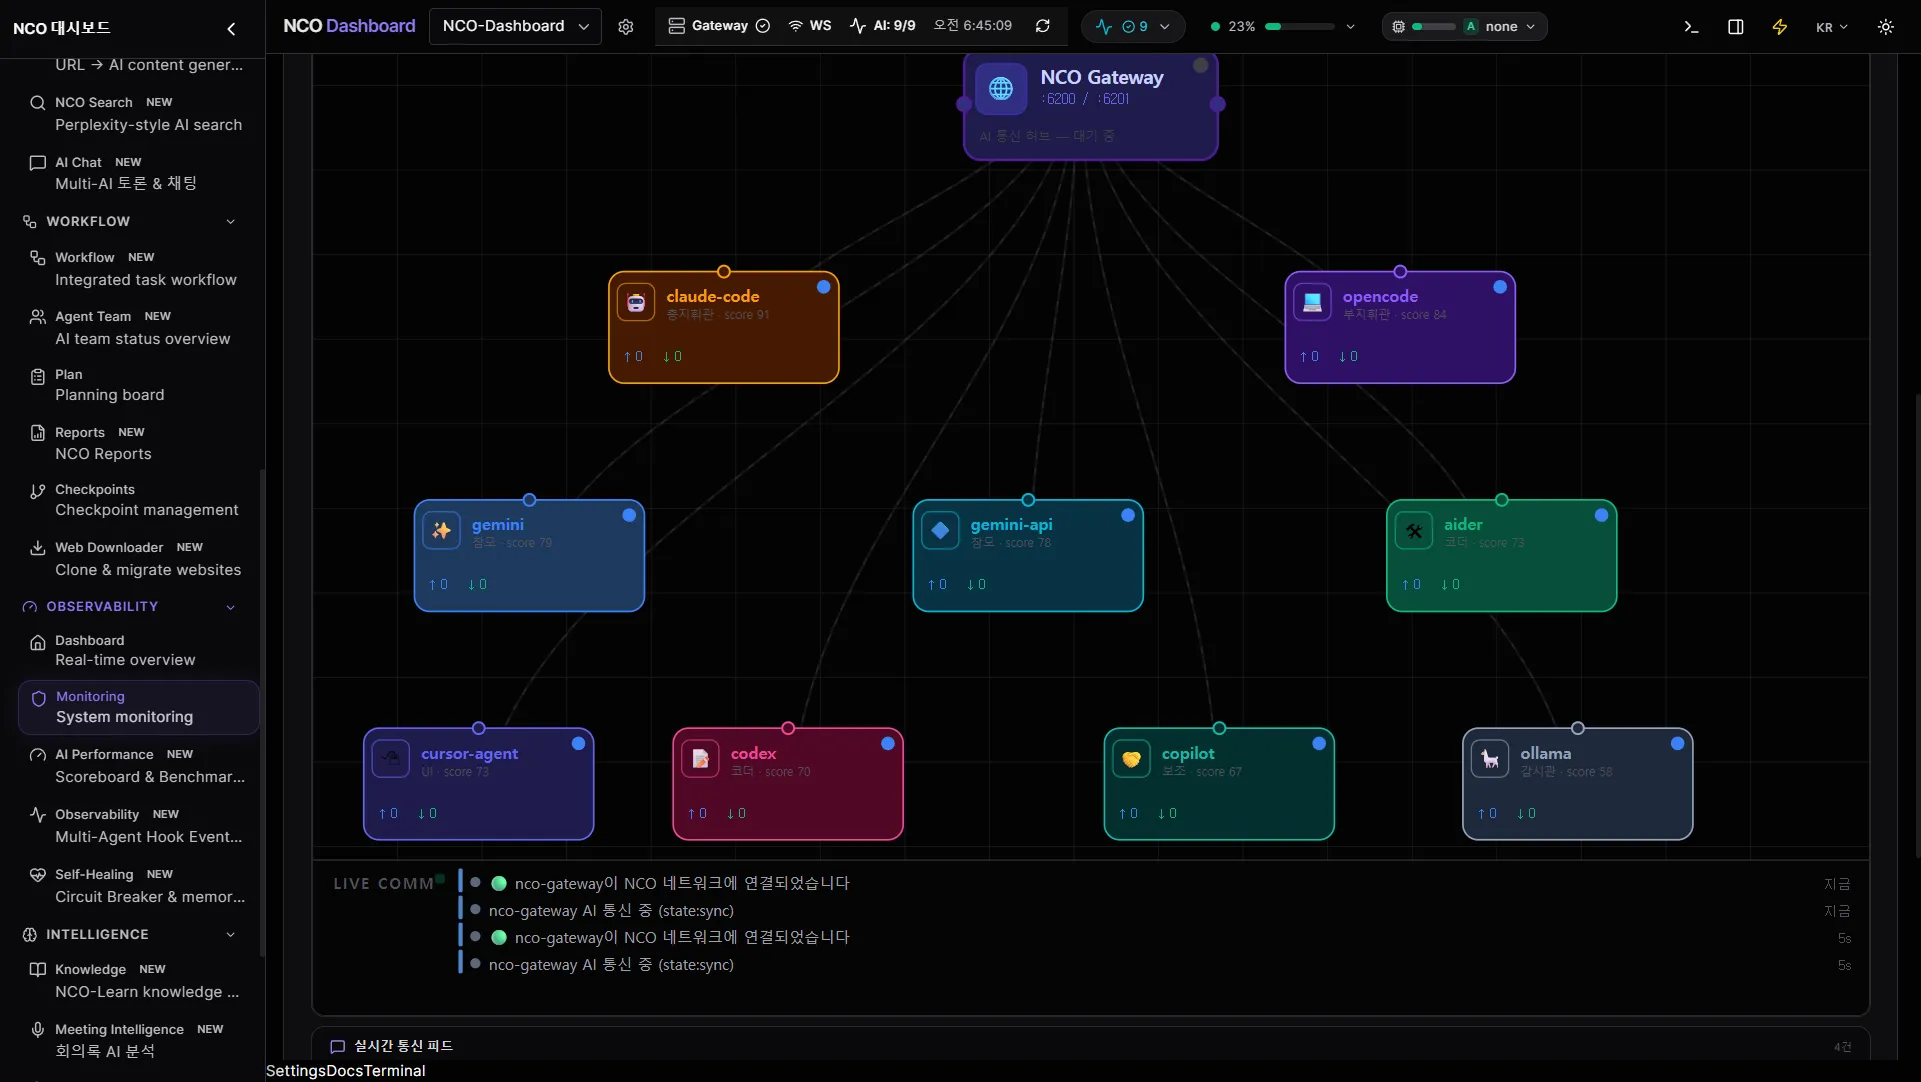Toggle the light/dark theme sun icon
The height and width of the screenshot is (1082, 1921).
click(x=1886, y=27)
